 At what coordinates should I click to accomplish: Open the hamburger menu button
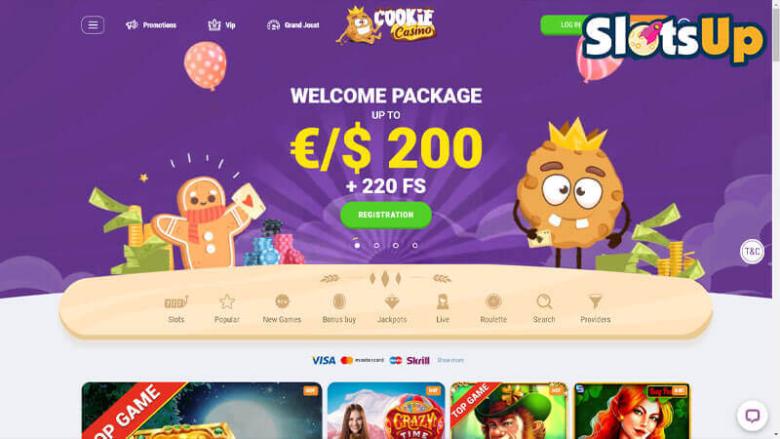93,25
